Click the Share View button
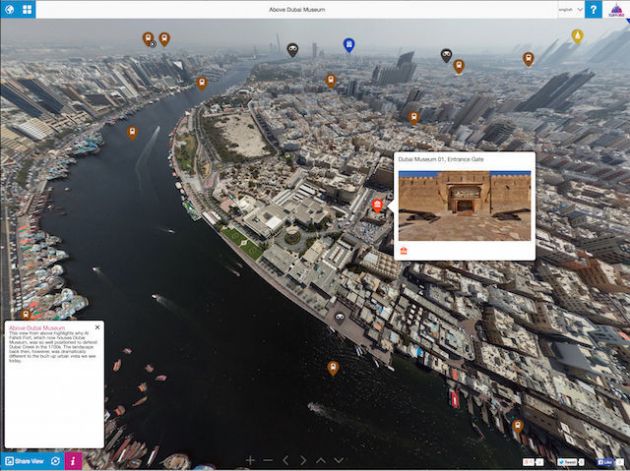Screen dimensions: 630x471 tap(23, 461)
